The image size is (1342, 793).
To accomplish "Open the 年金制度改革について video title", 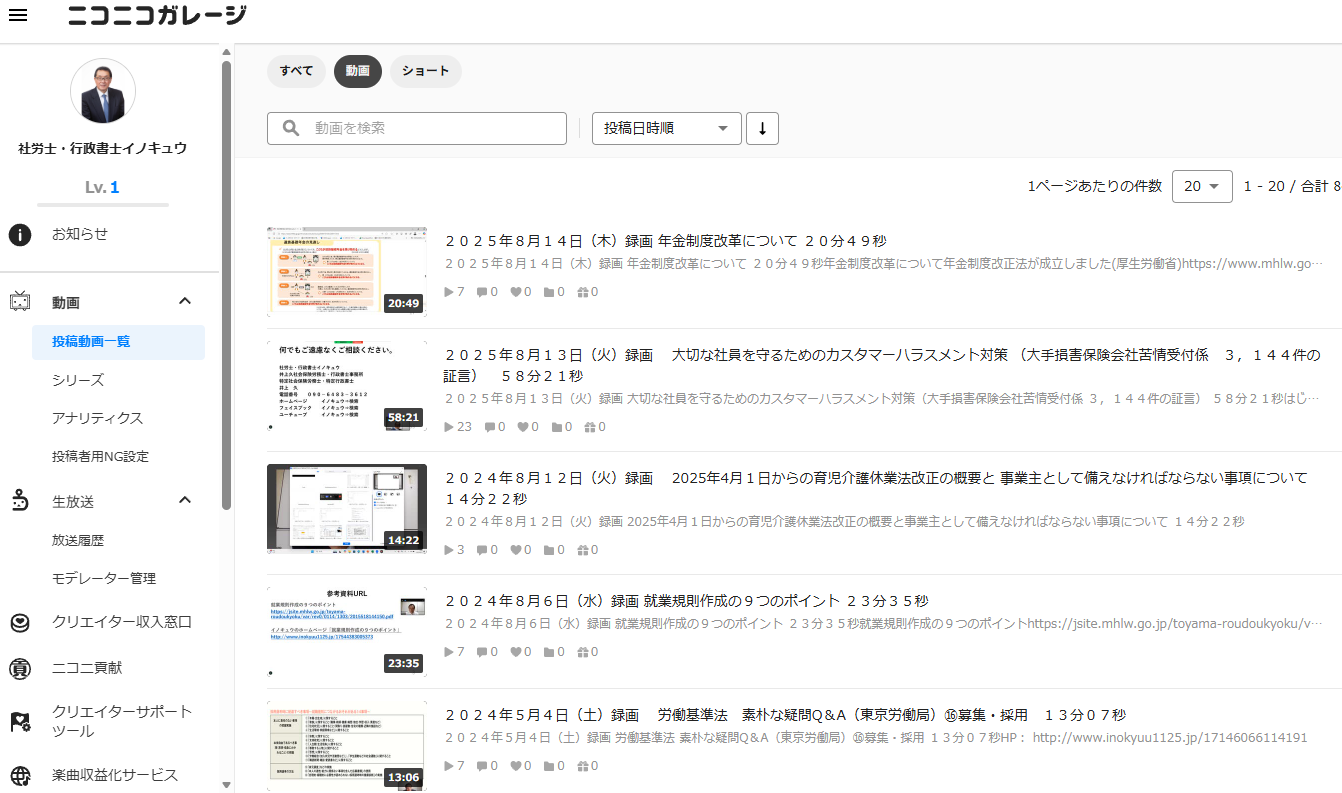I will (665, 241).
